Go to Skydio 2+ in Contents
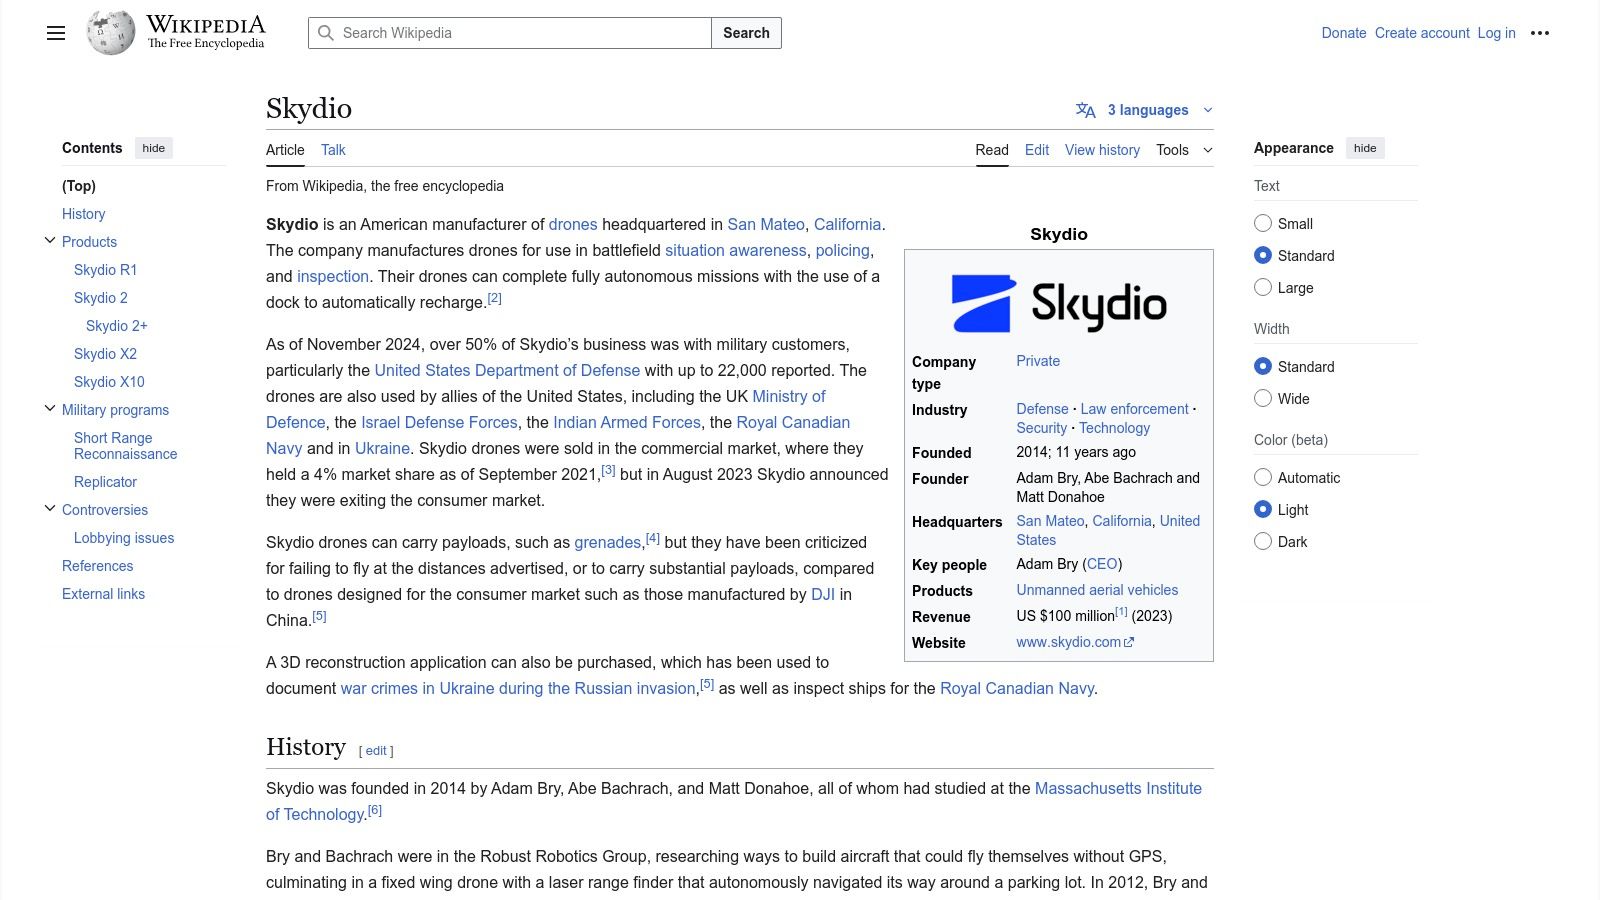The image size is (1600, 900). coord(116,326)
